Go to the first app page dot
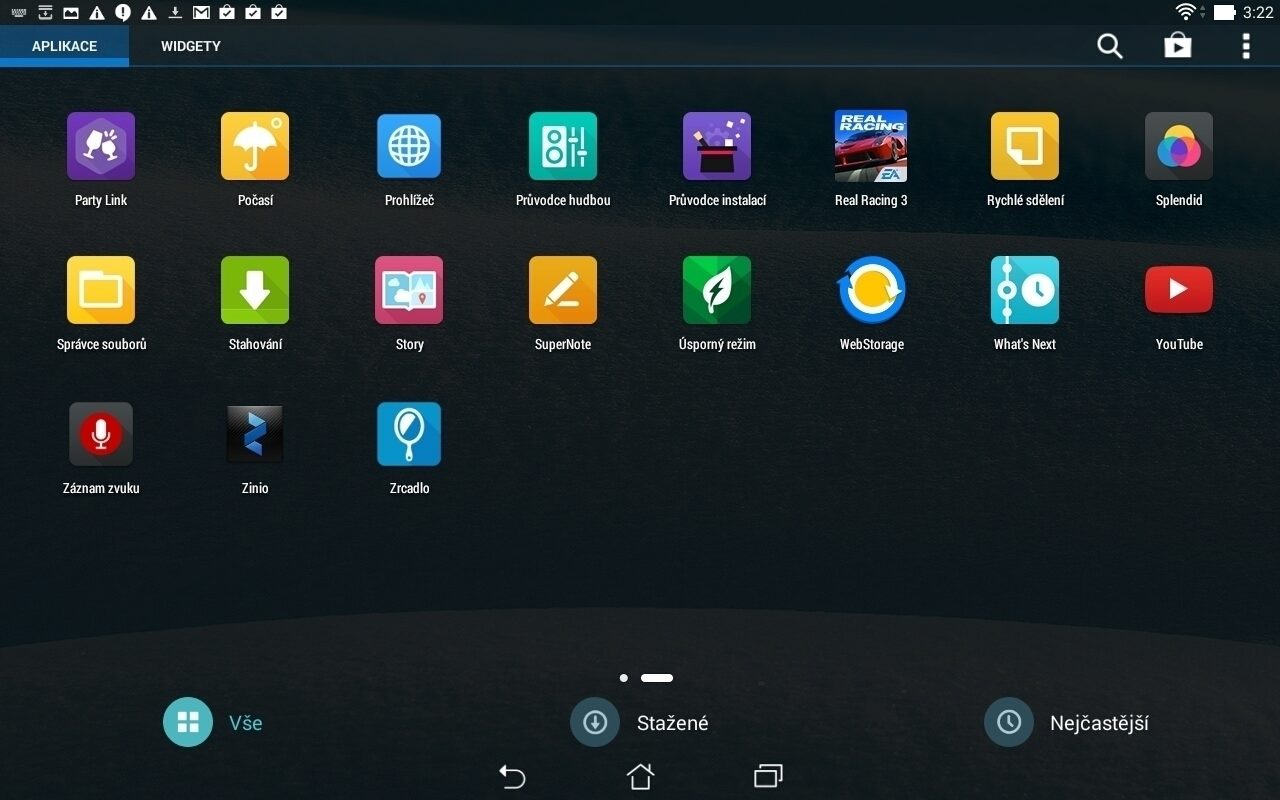The image size is (1280, 800). [x=624, y=678]
